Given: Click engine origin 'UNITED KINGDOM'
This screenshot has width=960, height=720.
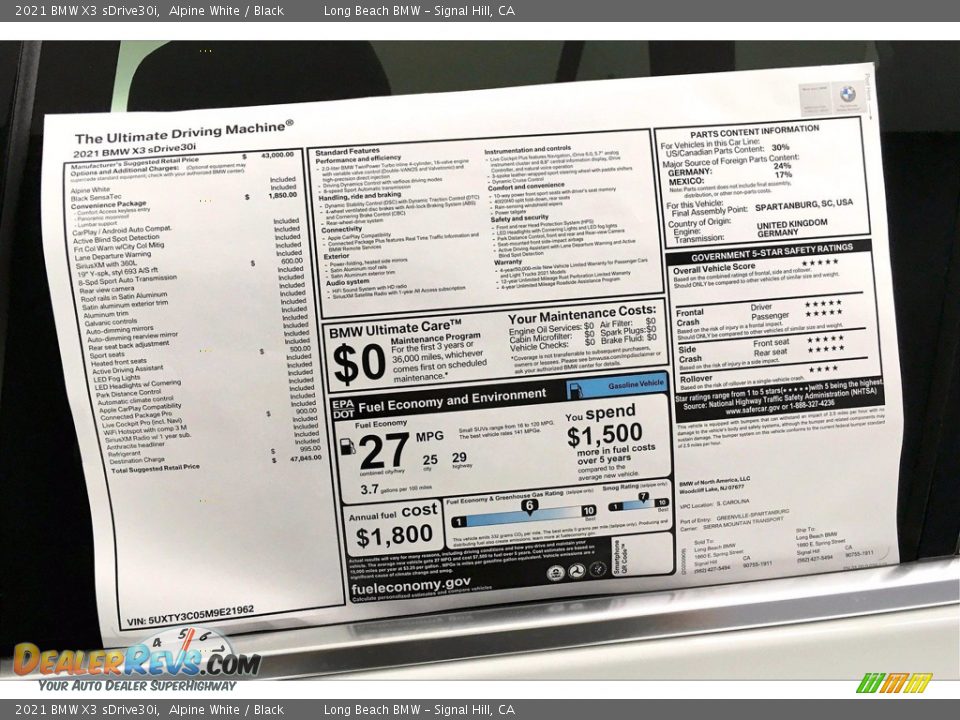Looking at the screenshot, I should 792,224.
